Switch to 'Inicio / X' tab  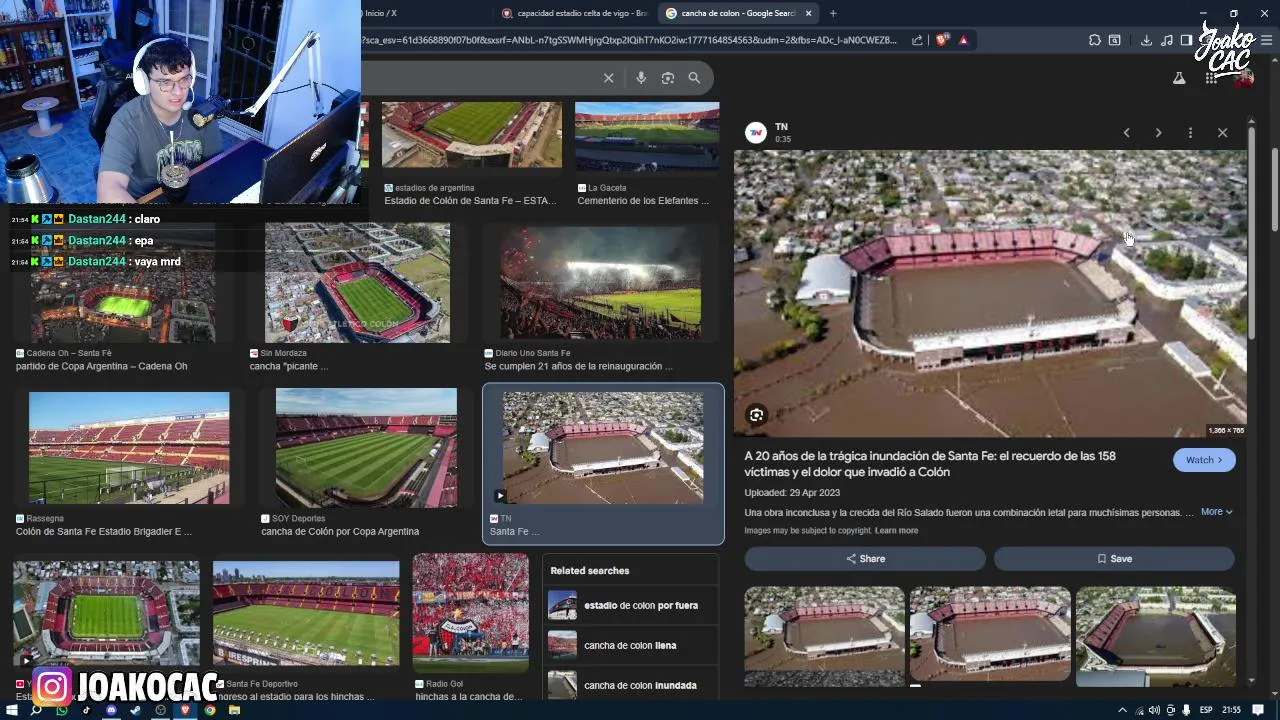[425, 13]
